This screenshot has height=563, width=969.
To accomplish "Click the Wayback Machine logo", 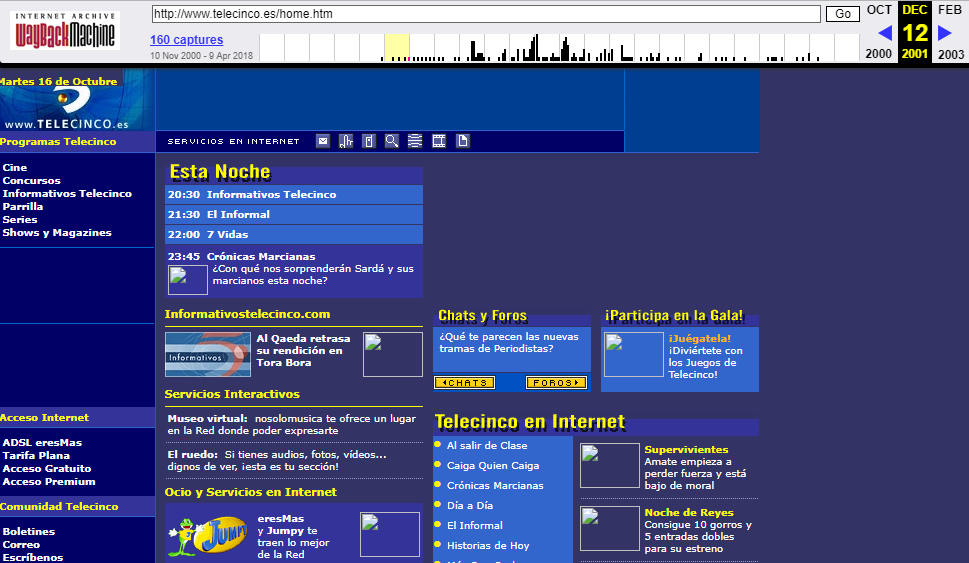I will tap(65, 30).
